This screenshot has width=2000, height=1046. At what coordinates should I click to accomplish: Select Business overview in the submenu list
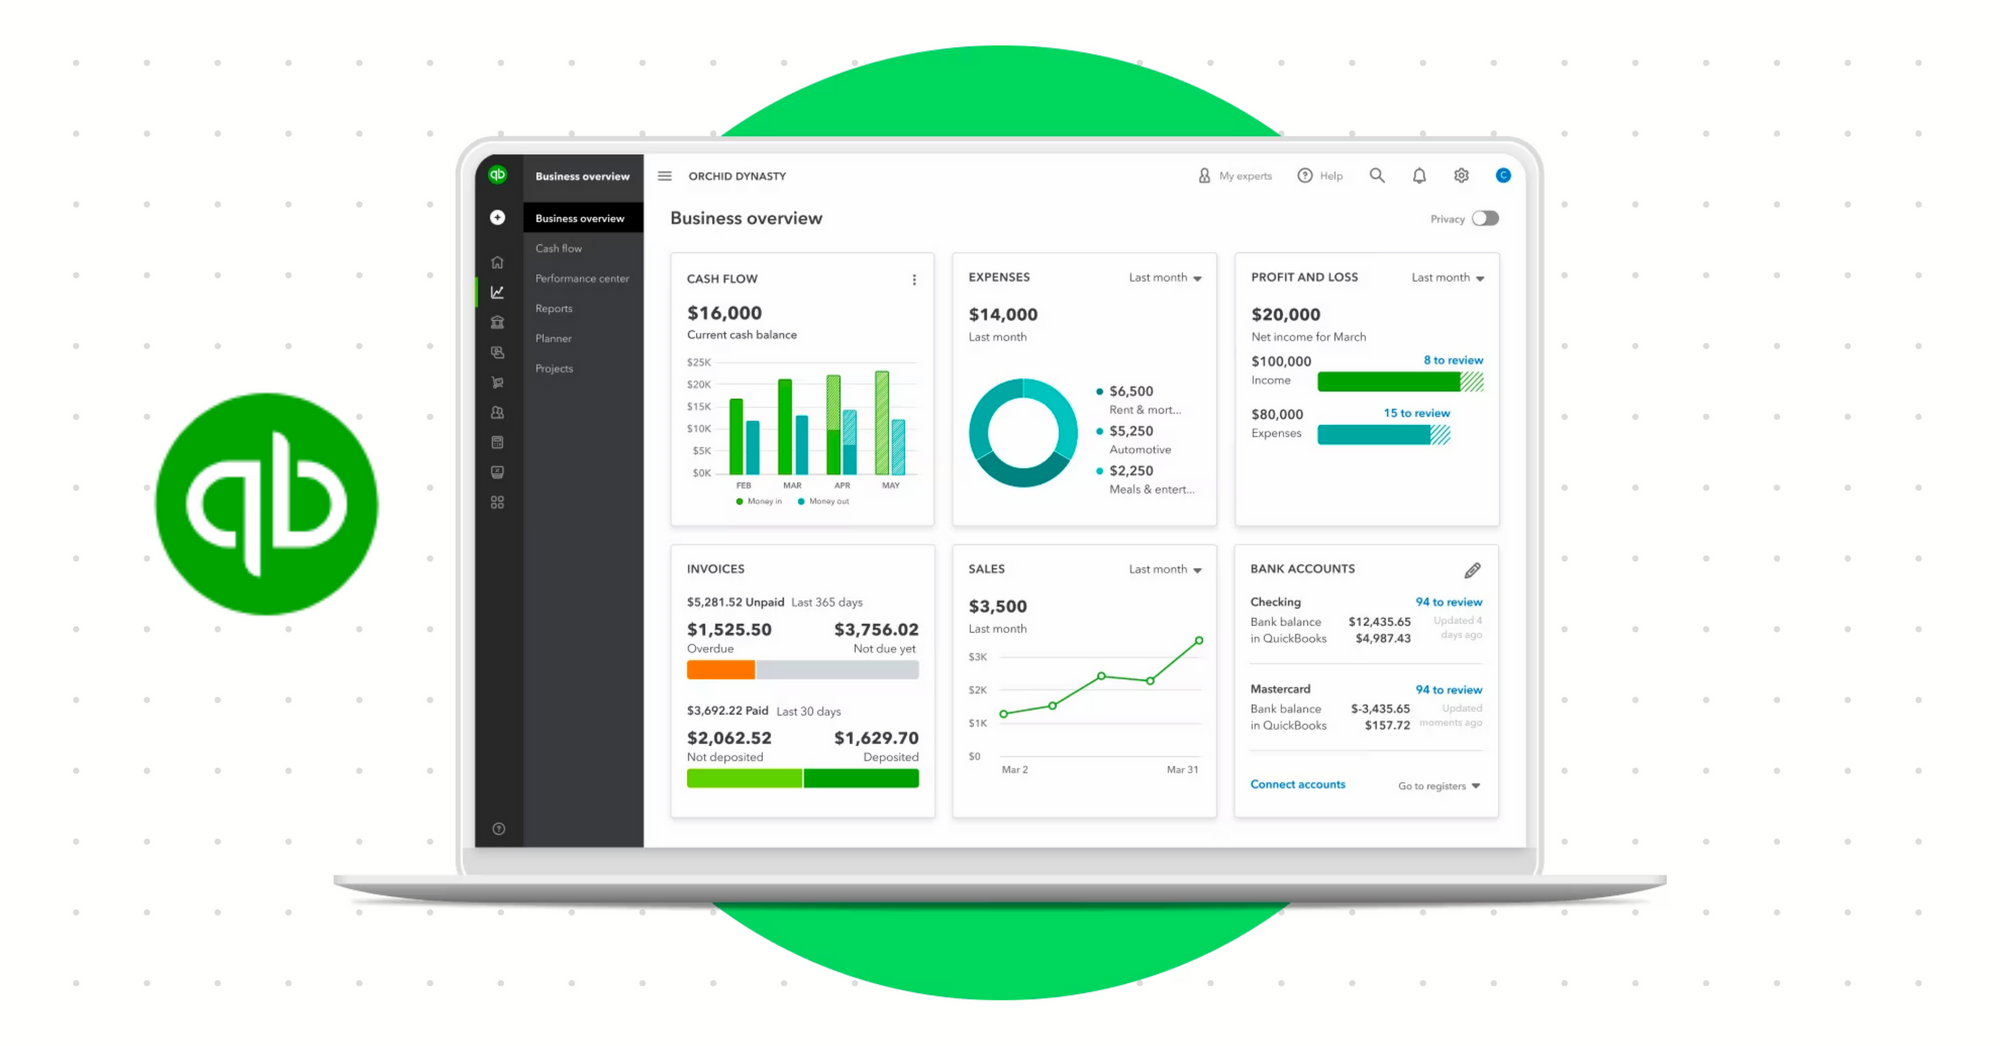[583, 218]
